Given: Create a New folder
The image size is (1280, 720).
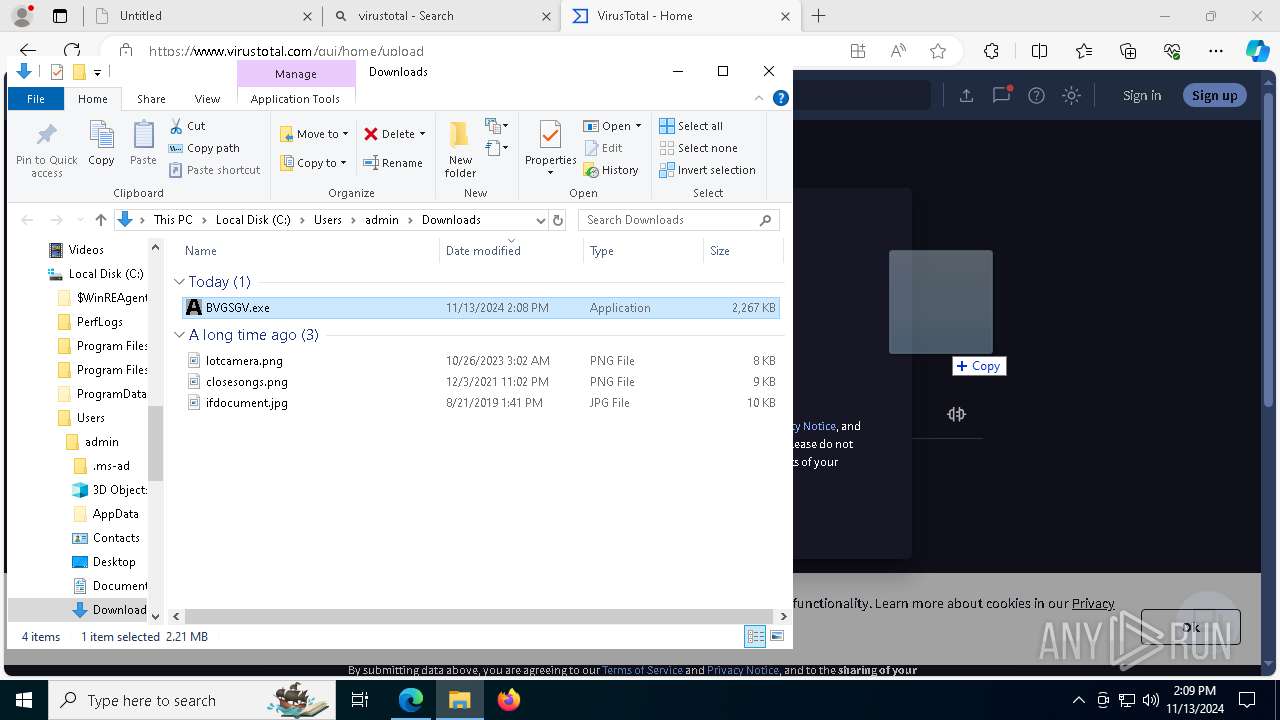Looking at the screenshot, I should point(460,149).
